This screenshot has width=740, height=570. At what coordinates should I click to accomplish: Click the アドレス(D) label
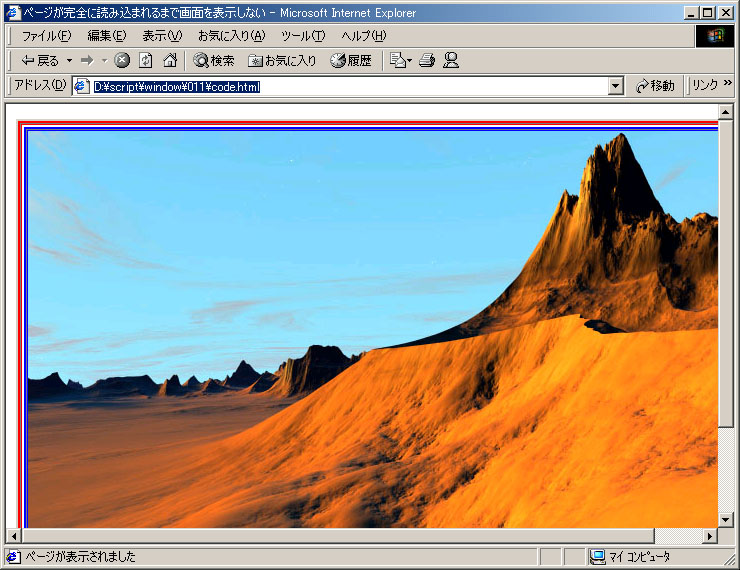tap(40, 85)
